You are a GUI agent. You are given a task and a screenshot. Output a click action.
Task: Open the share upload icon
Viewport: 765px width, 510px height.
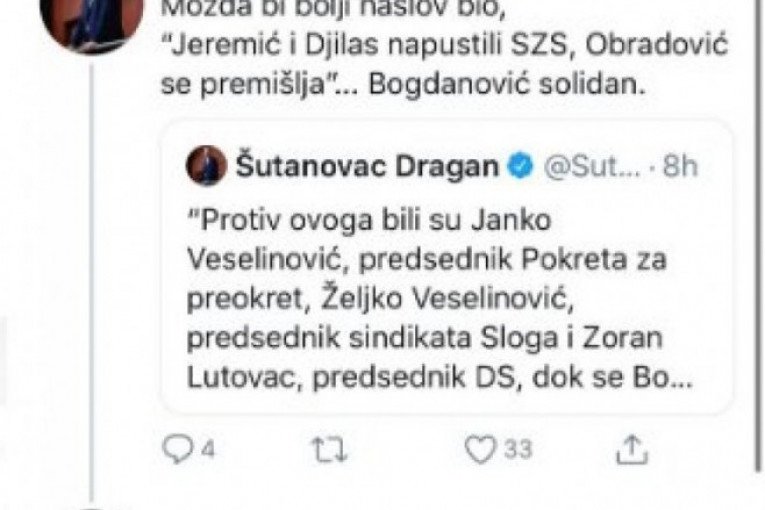point(632,449)
